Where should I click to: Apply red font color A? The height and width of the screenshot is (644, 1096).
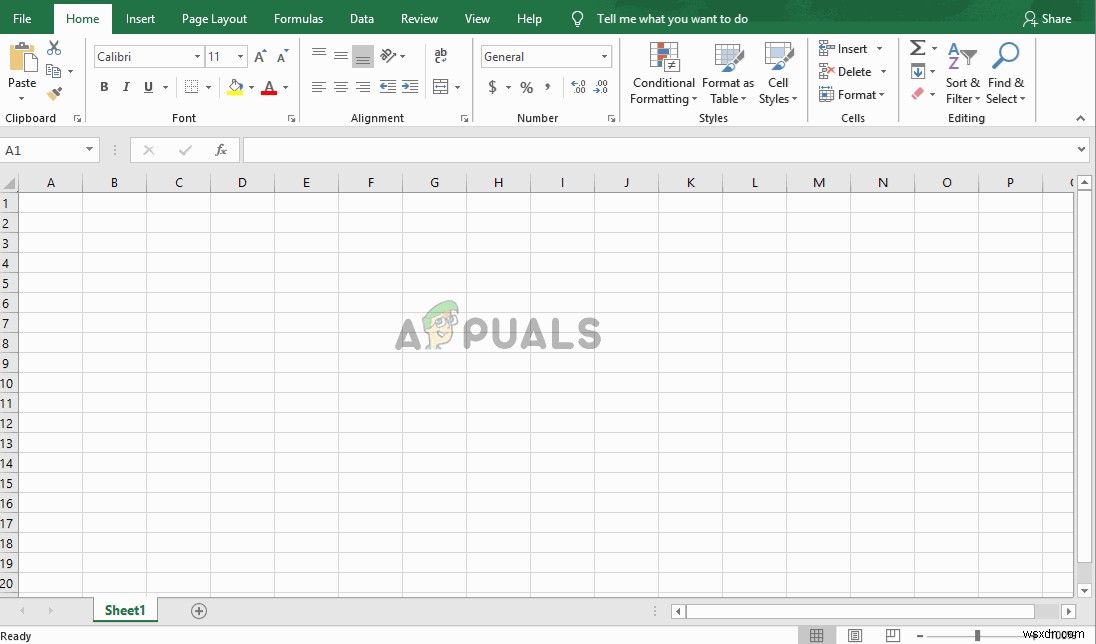coord(269,87)
